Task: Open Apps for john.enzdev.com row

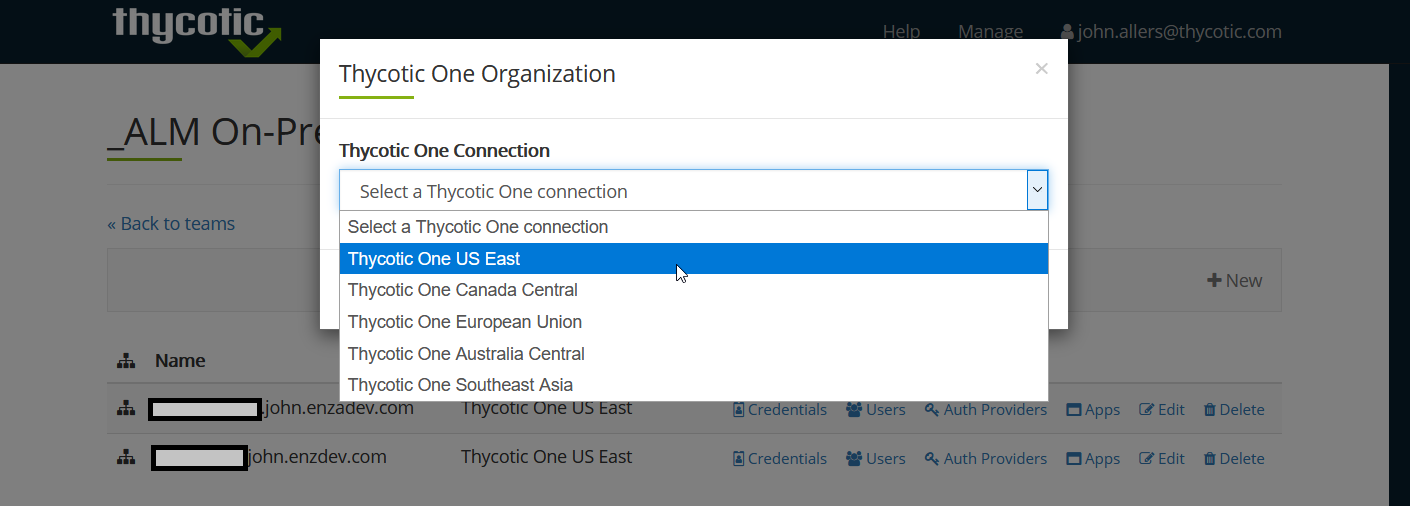Action: tap(1093, 459)
